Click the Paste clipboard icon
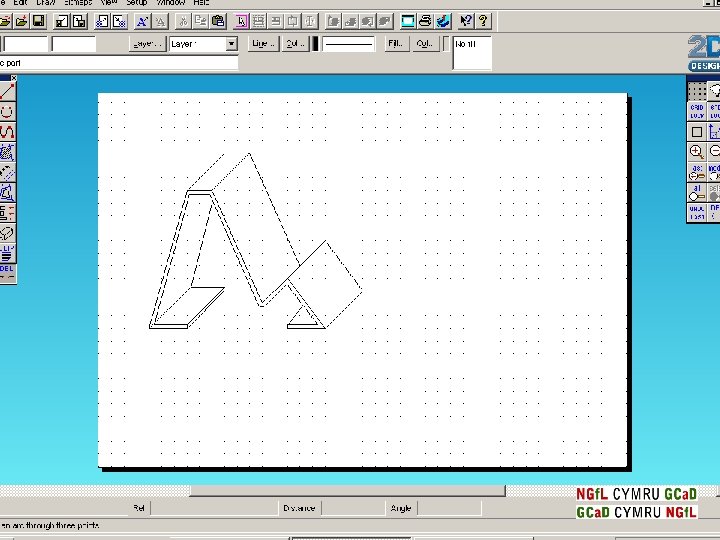720x540 pixels. pos(218,21)
